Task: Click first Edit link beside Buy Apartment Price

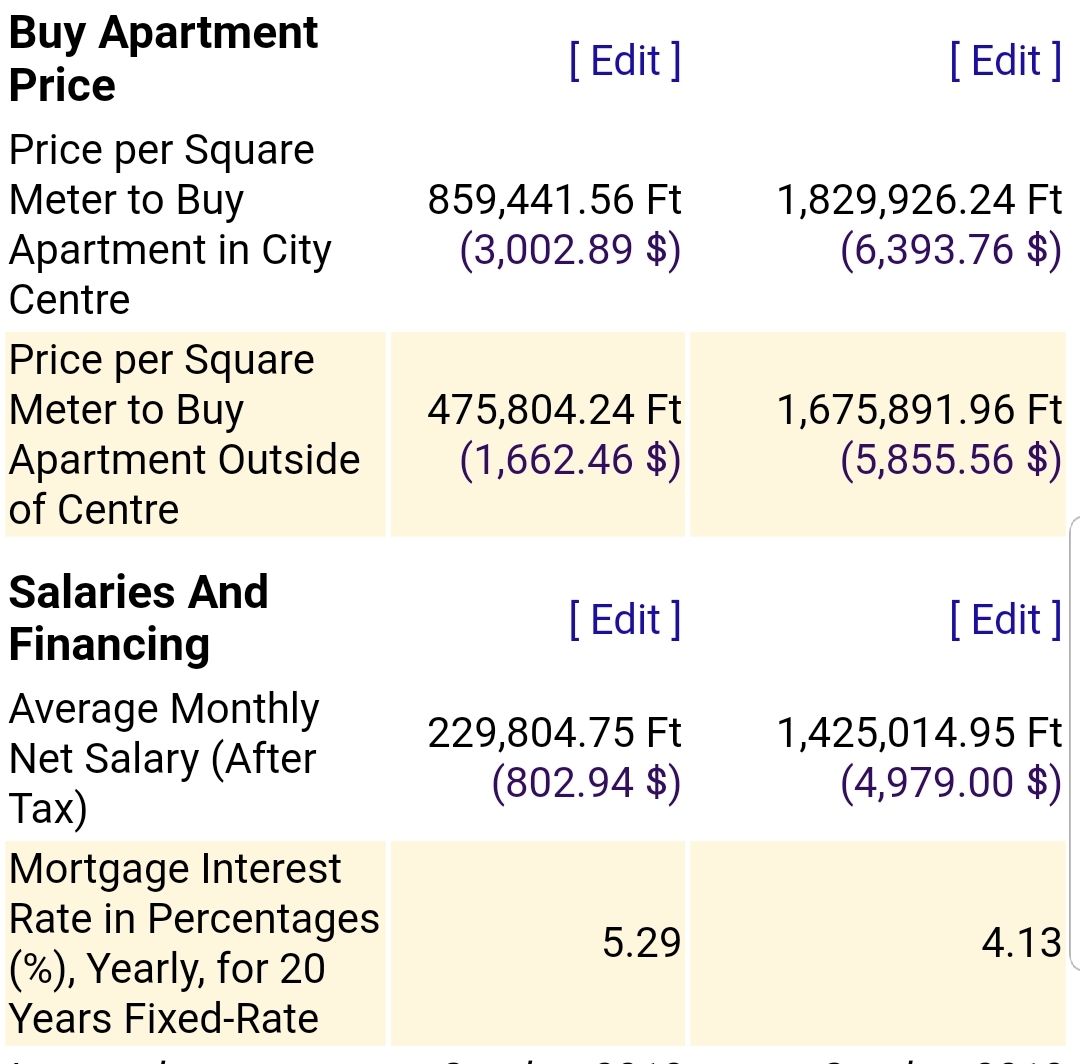Action: pos(625,60)
